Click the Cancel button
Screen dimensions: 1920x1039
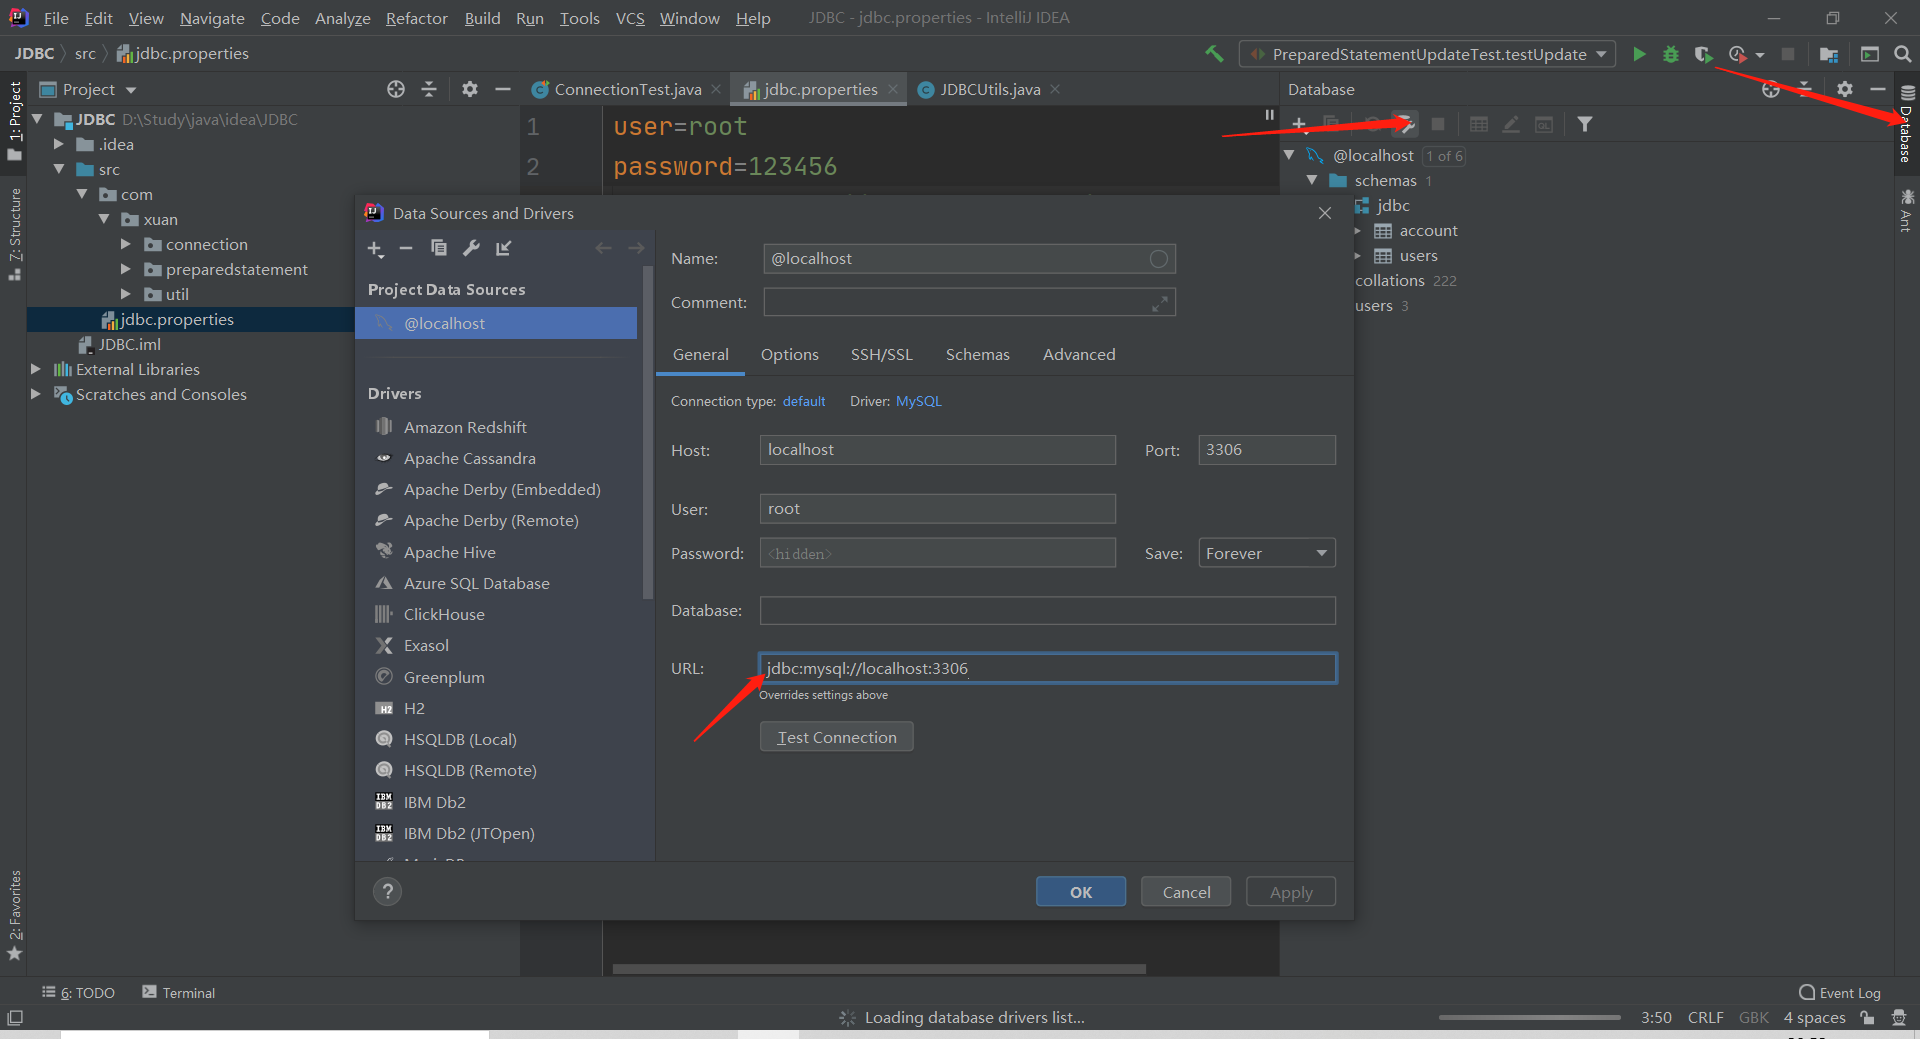pyautogui.click(x=1186, y=891)
